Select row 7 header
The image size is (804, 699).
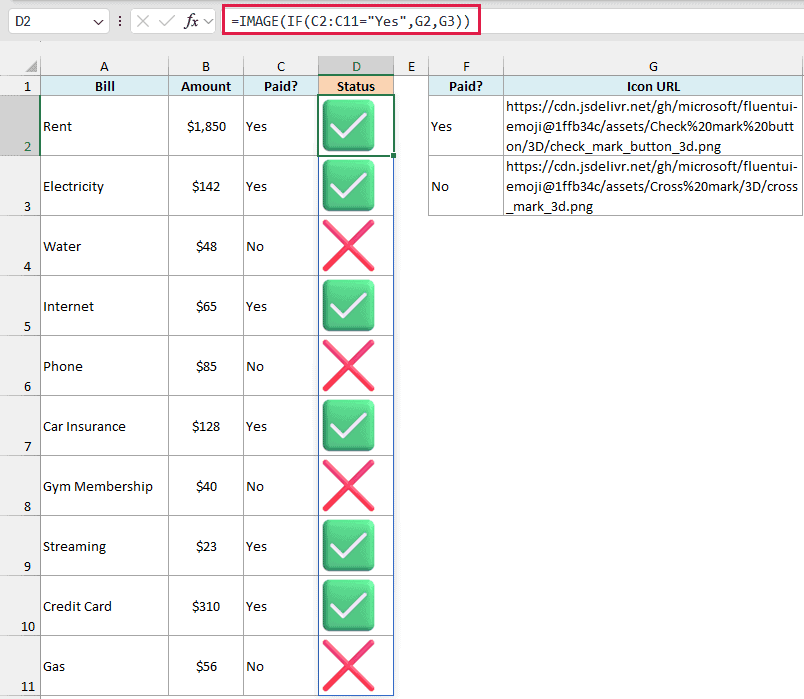pos(20,426)
